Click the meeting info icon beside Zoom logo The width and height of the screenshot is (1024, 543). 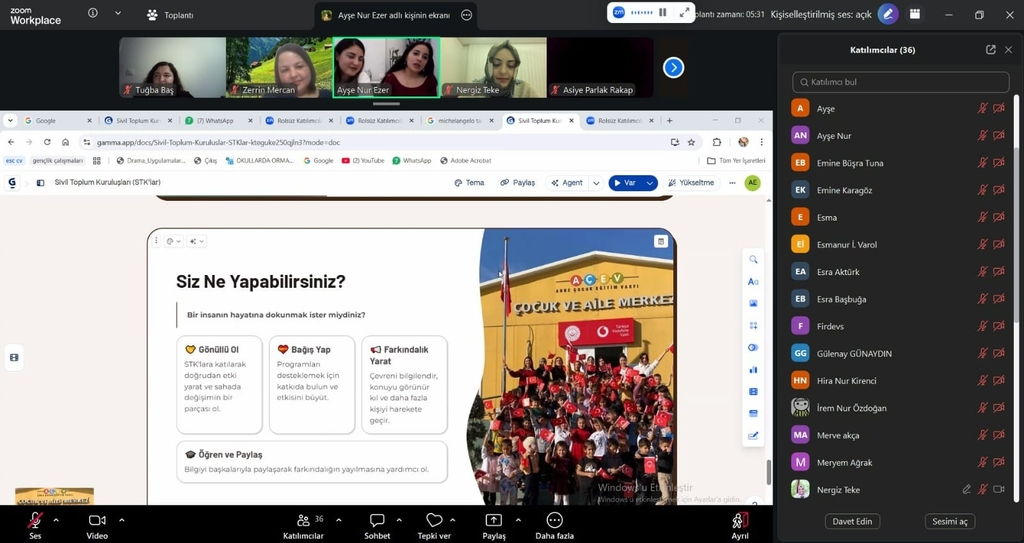click(93, 14)
